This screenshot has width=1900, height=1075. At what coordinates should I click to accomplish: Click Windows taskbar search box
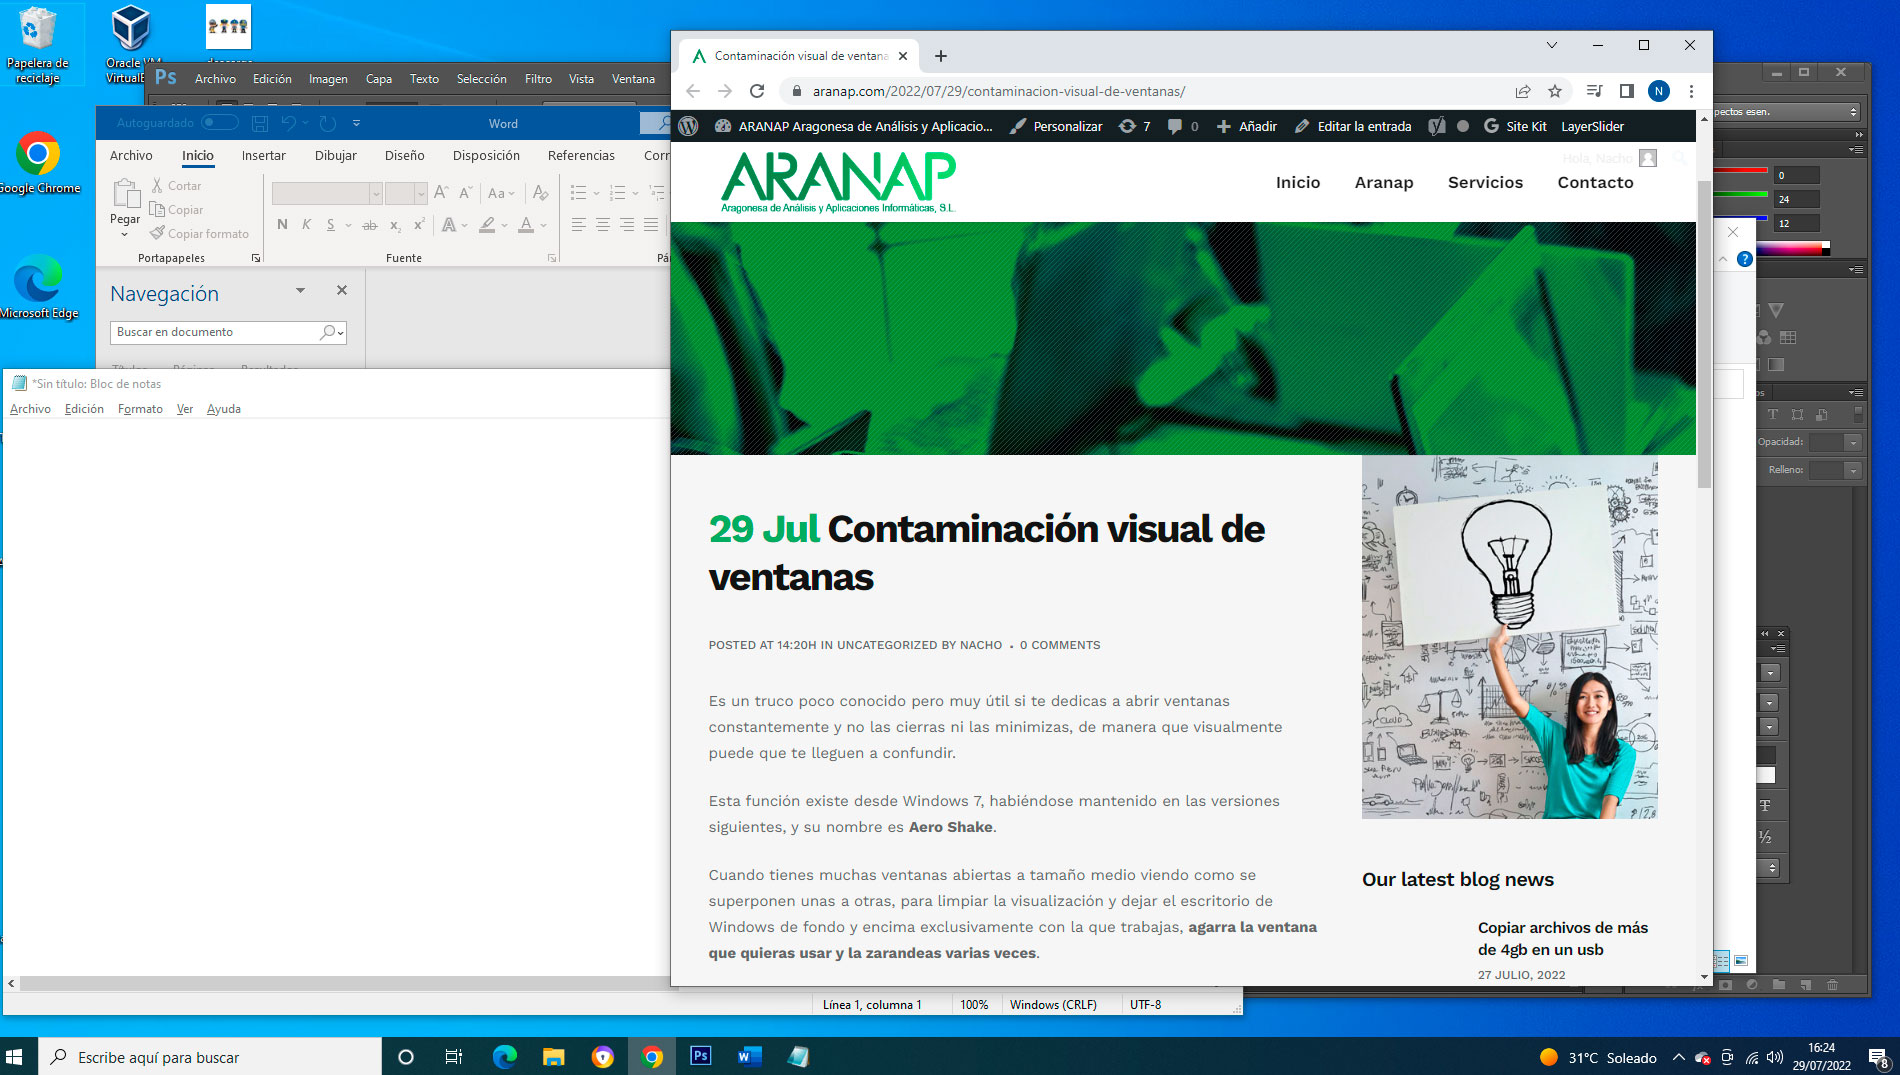210,1057
